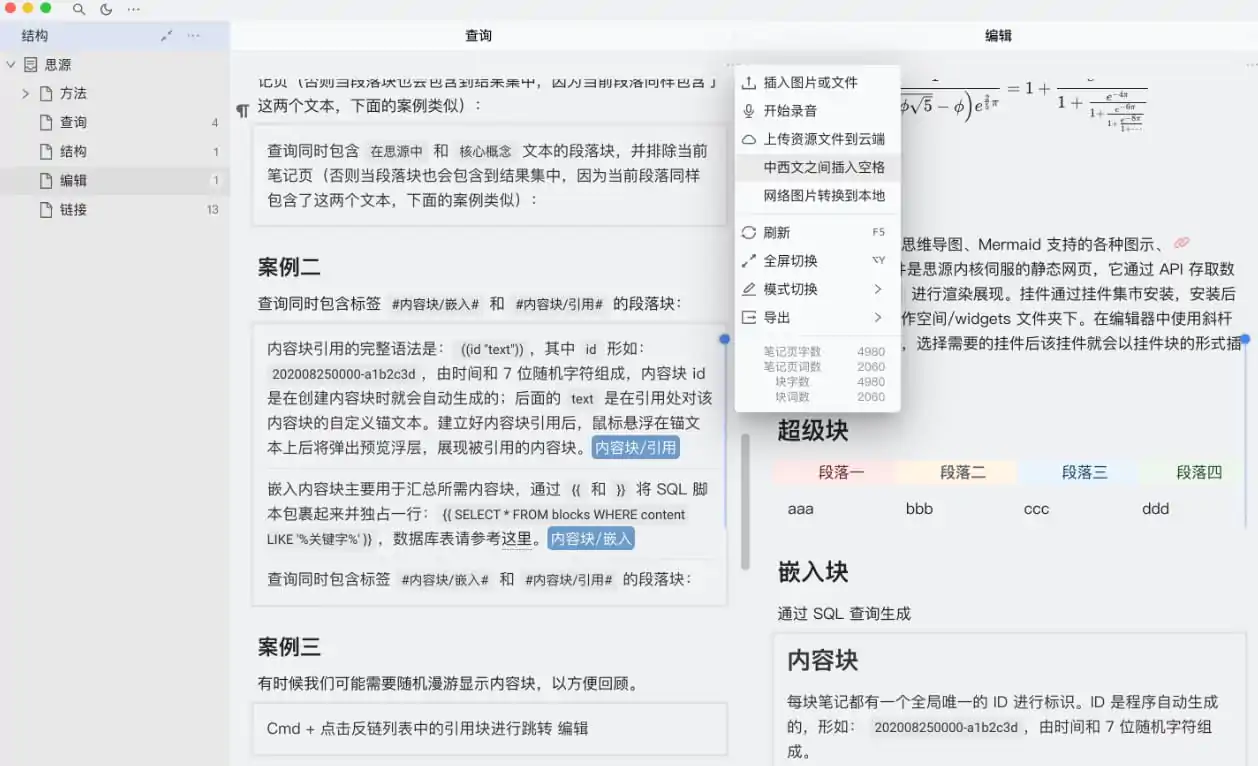The height and width of the screenshot is (766, 1258).
Task: Select the pink 段落一 colored header
Action: 839,471
